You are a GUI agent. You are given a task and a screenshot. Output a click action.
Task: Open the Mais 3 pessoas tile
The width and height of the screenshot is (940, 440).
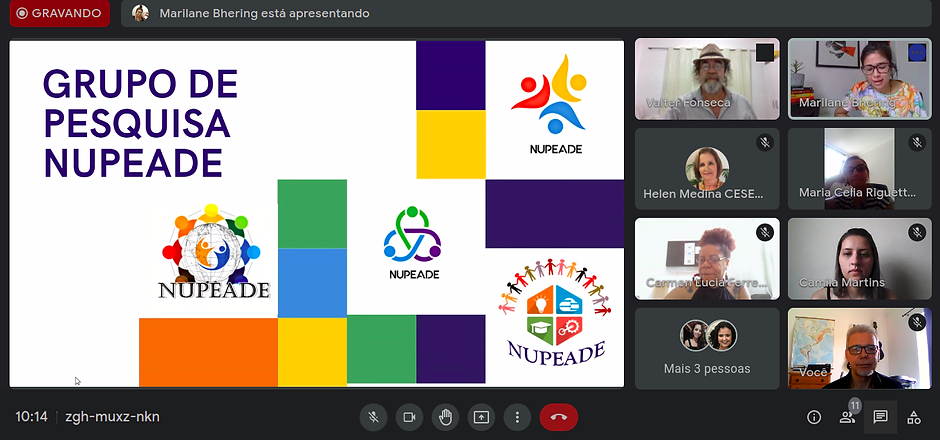707,348
